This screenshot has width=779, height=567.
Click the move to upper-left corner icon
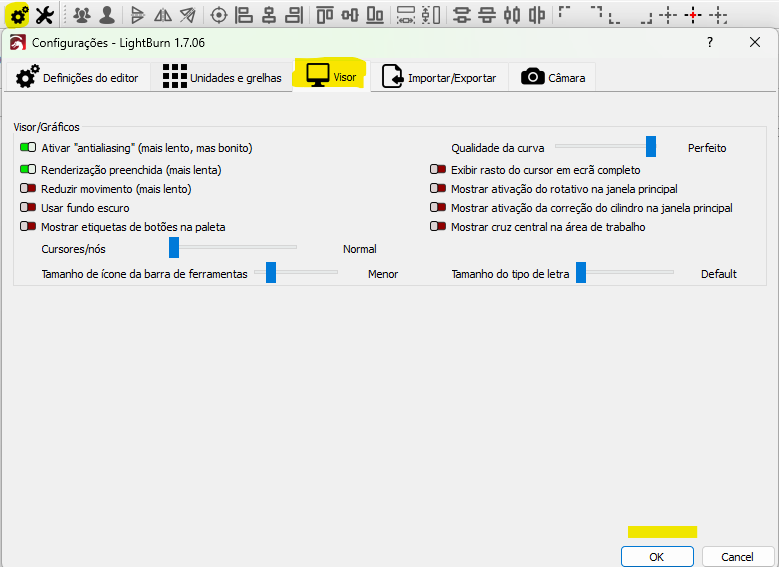click(566, 15)
